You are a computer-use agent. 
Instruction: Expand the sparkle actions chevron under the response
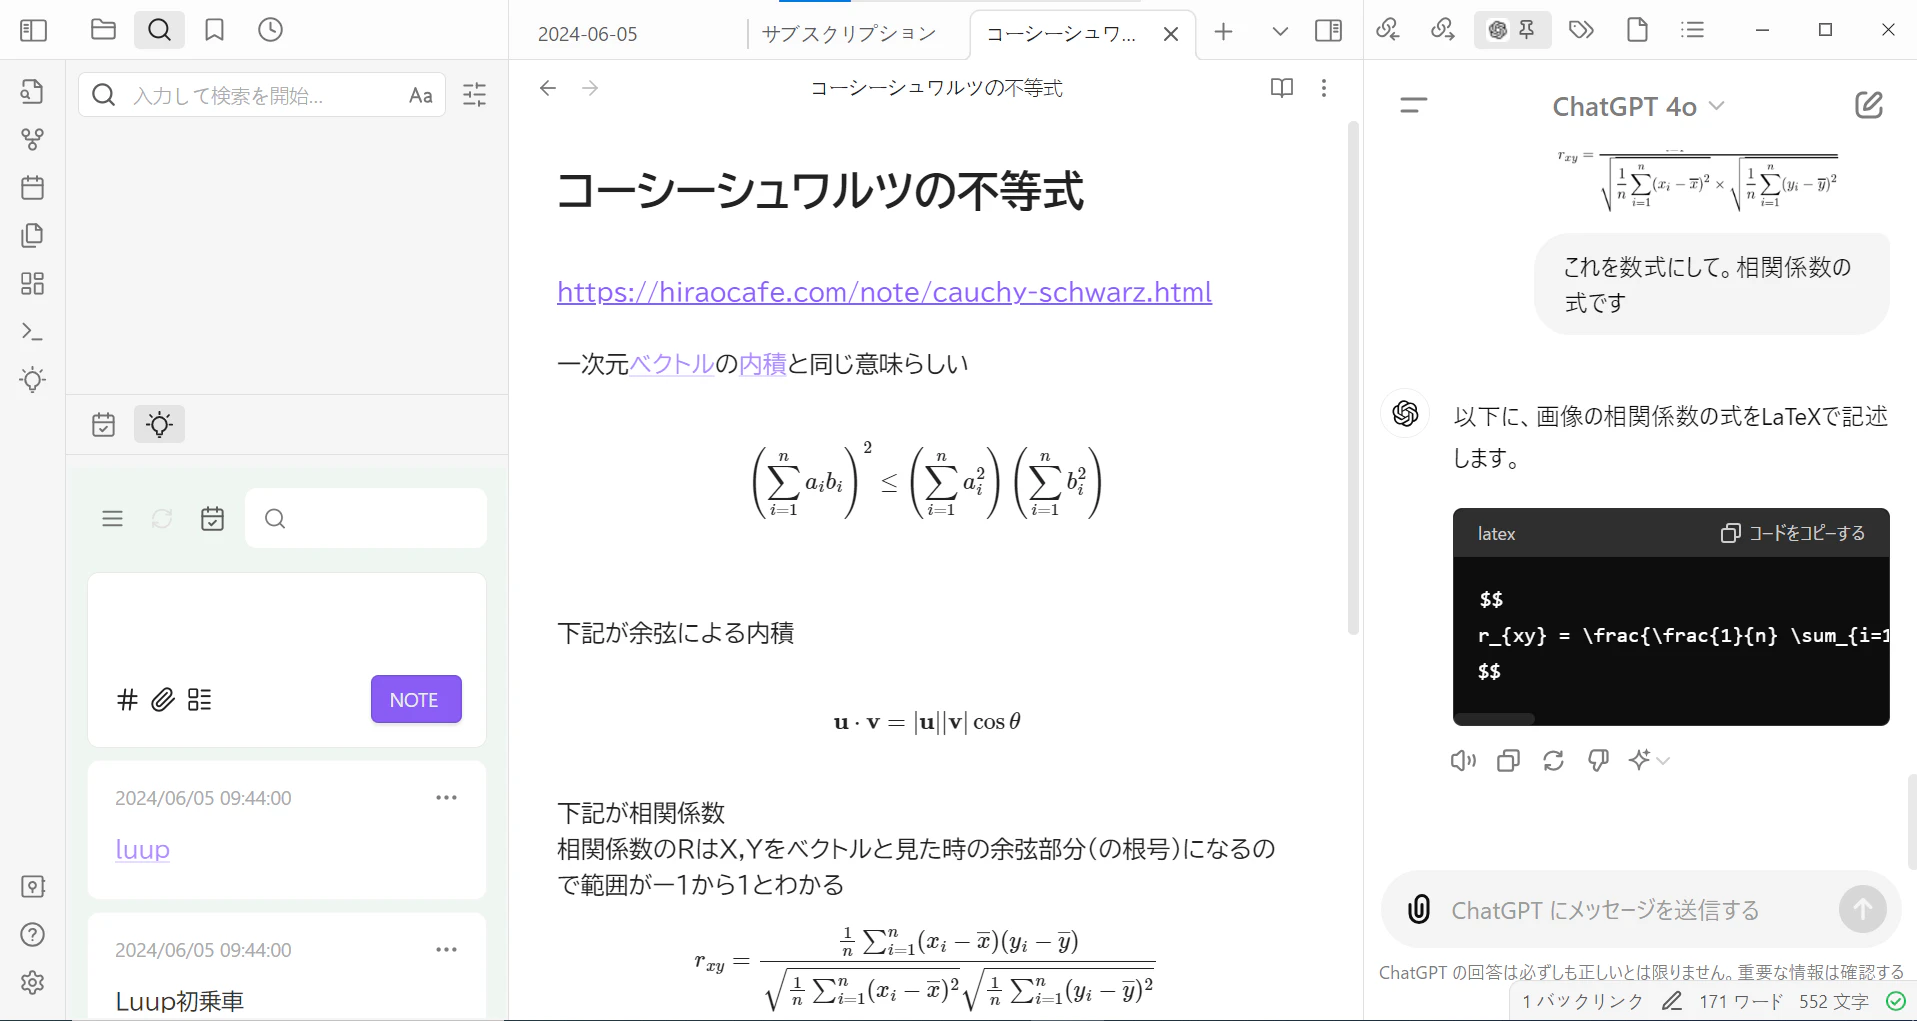tap(1662, 760)
